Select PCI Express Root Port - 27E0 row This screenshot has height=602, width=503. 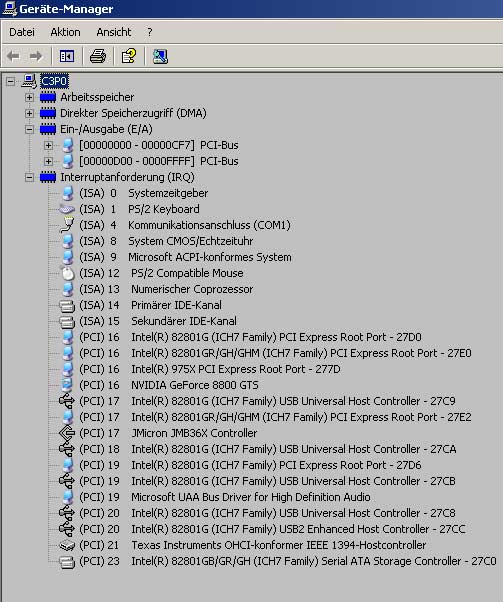point(275,353)
